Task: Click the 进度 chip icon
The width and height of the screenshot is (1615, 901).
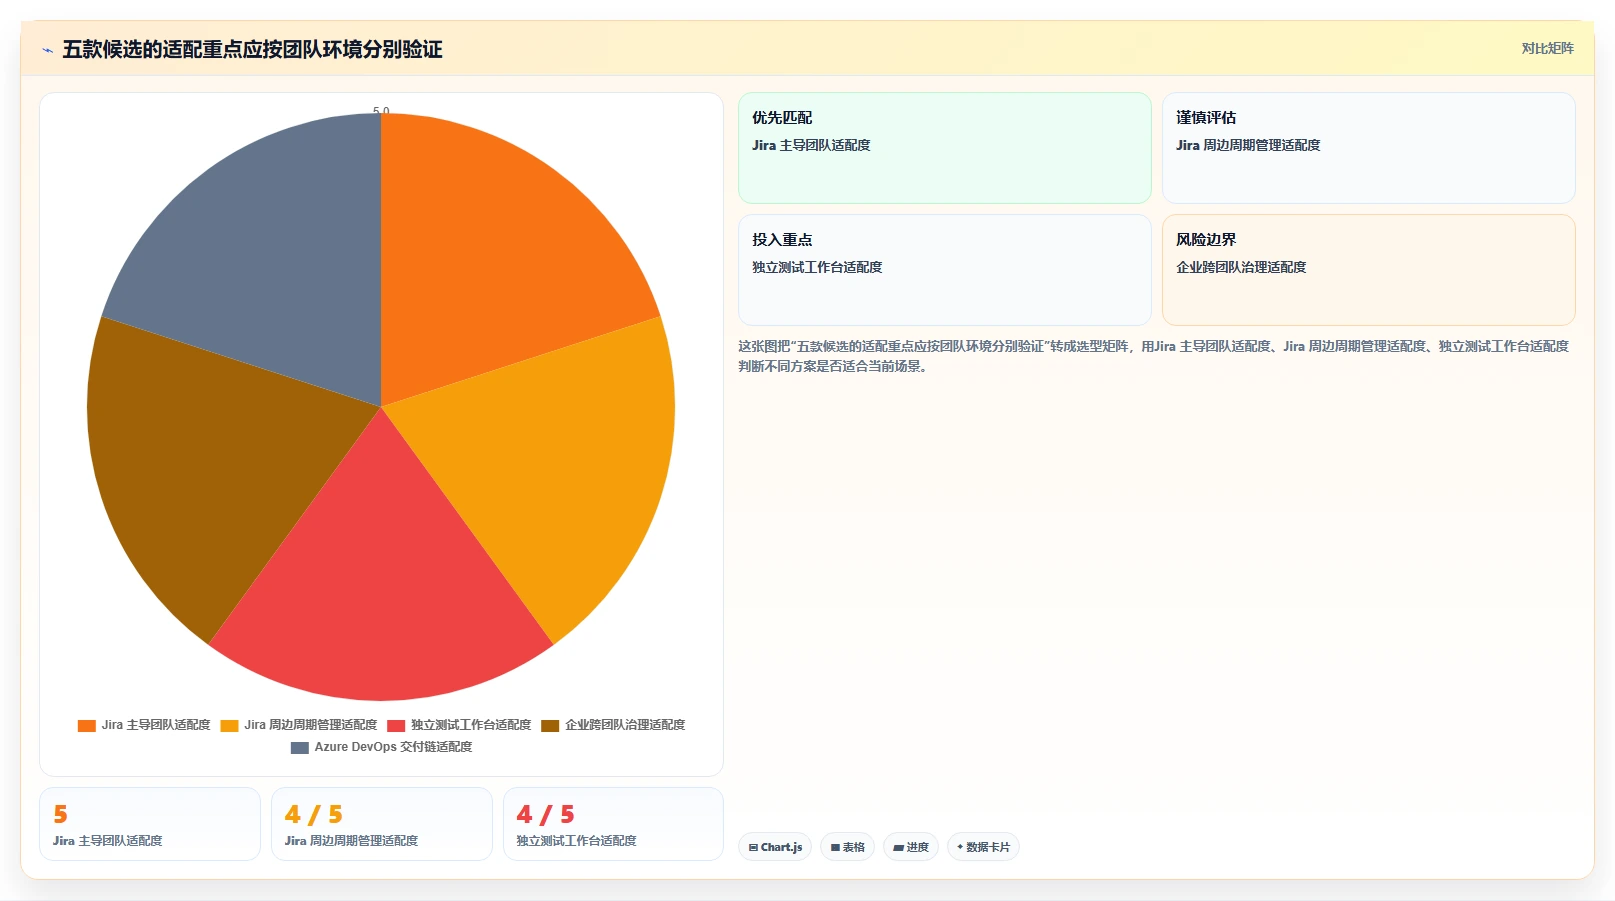Action: pos(898,848)
